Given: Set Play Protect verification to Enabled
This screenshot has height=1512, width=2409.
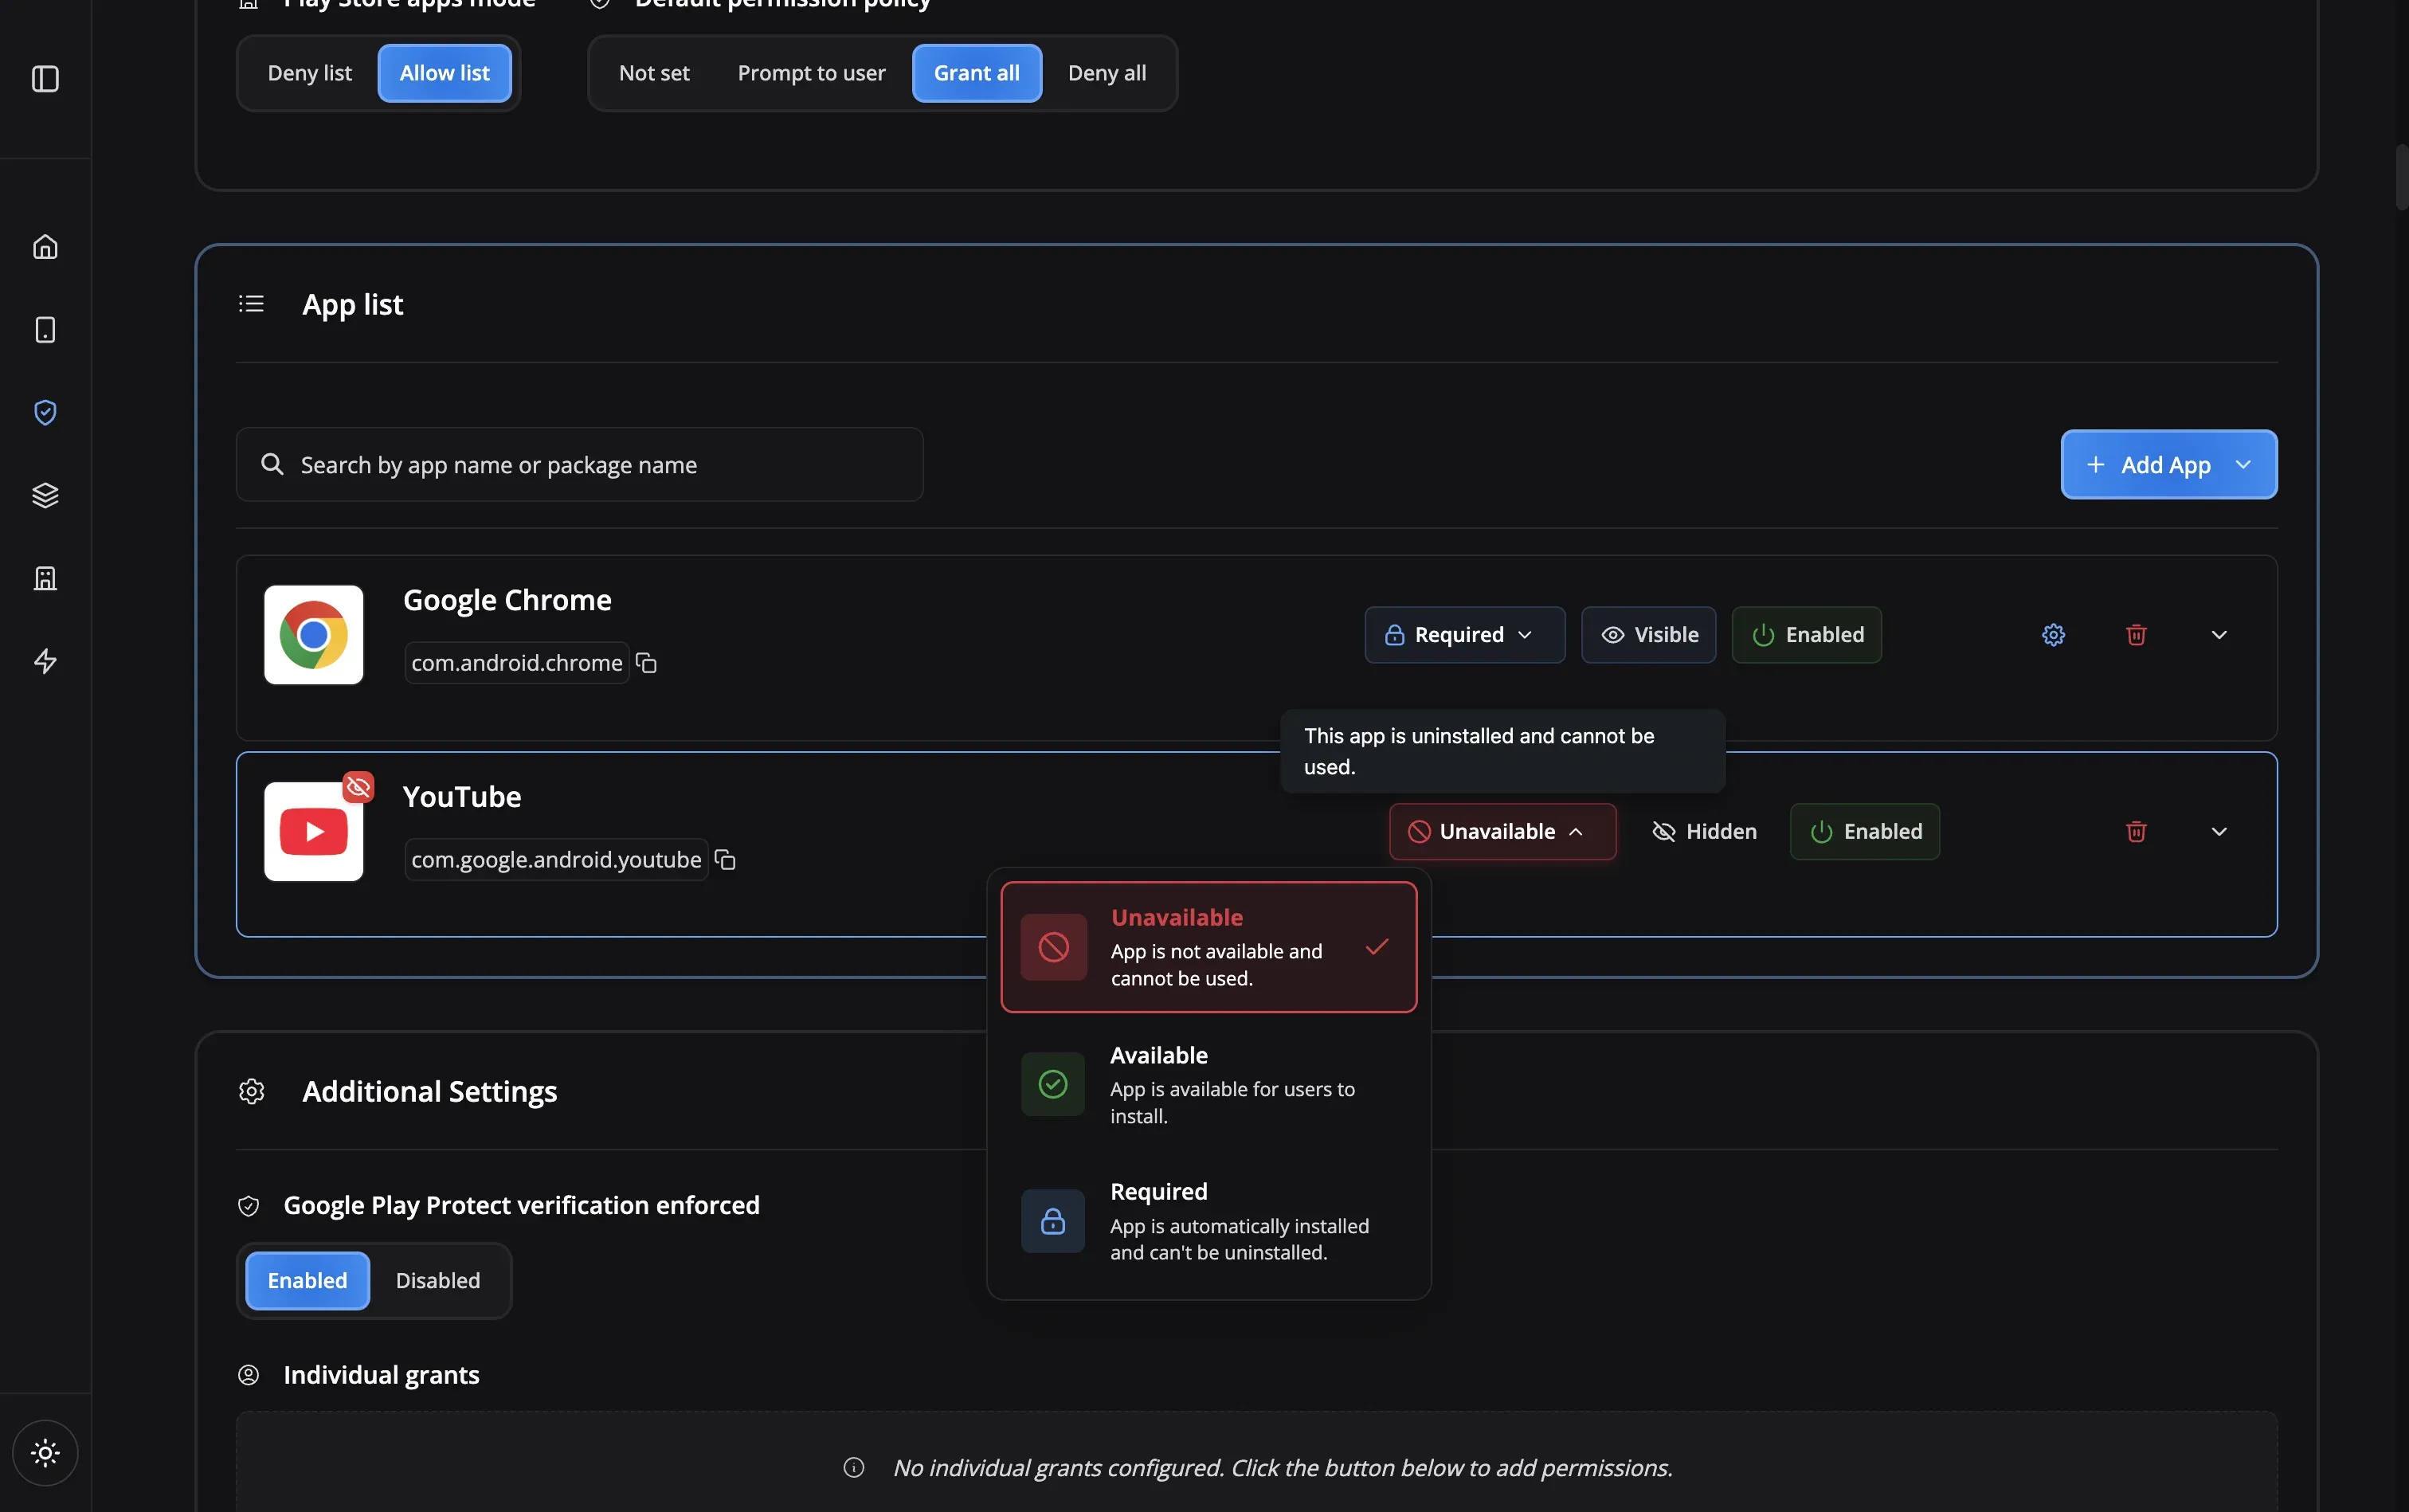Looking at the screenshot, I should tap(308, 1281).
